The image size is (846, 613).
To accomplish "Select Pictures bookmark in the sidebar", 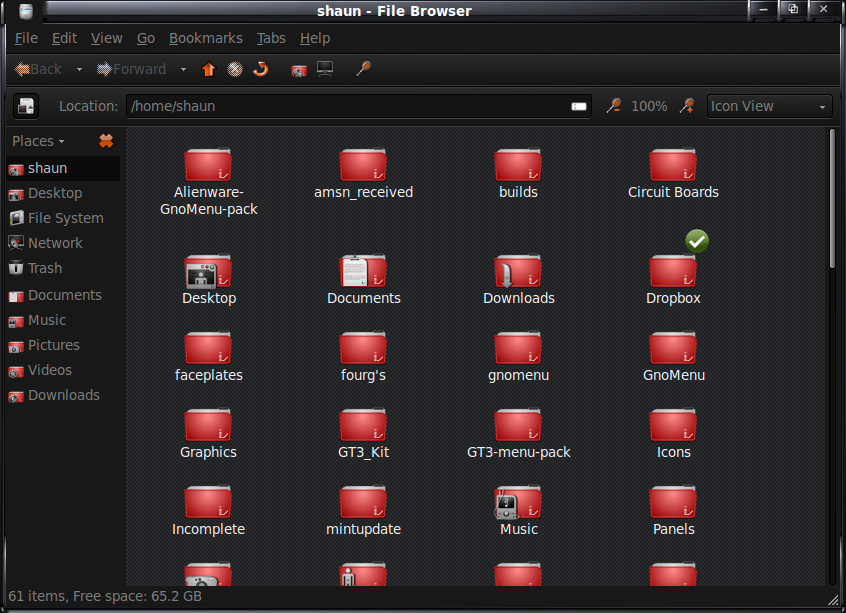I will (64, 345).
